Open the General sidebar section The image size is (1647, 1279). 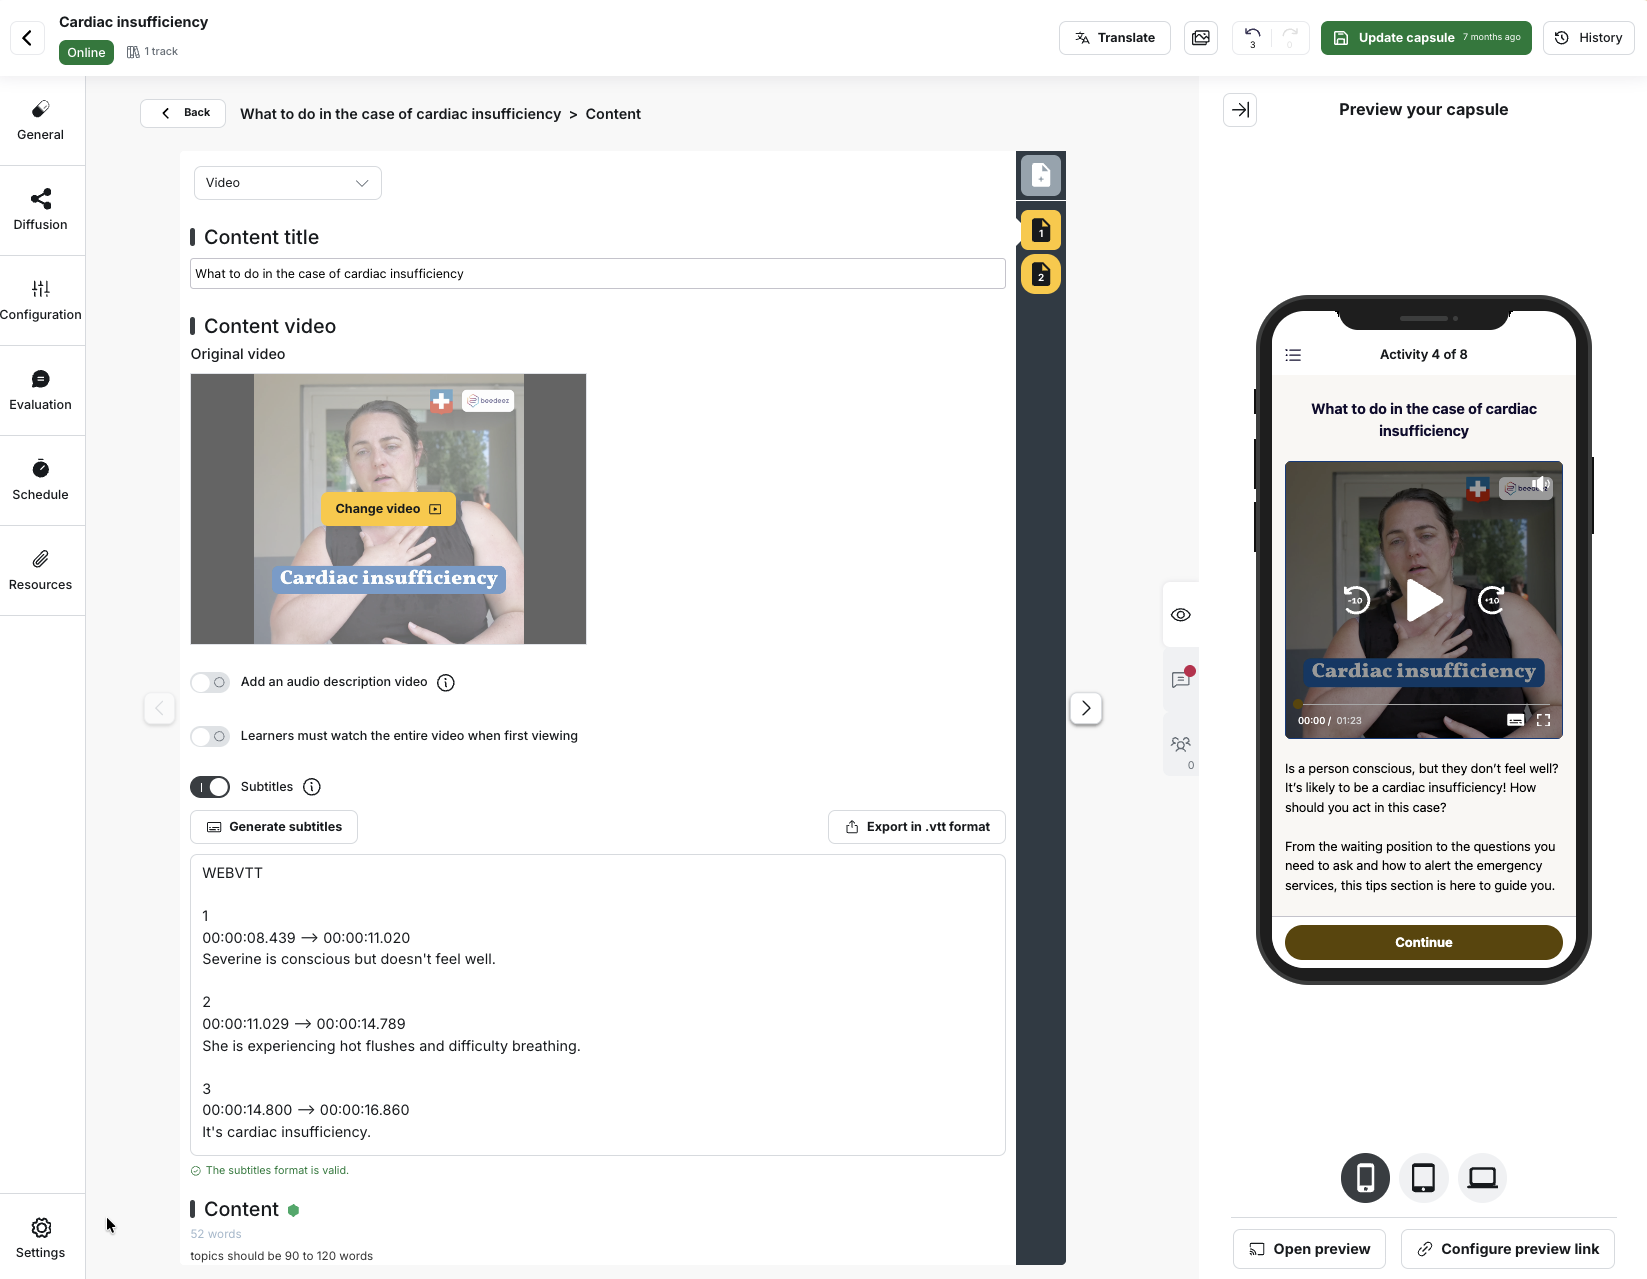(41, 121)
